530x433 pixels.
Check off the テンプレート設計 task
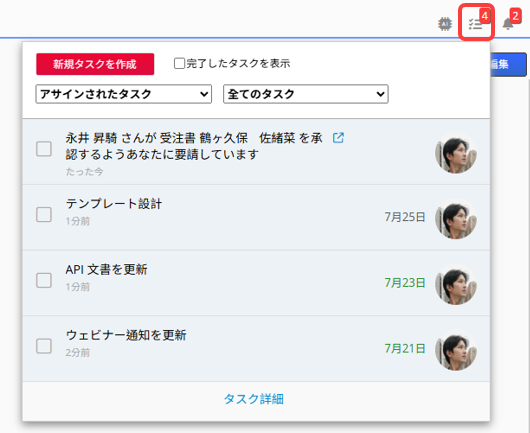(x=44, y=215)
